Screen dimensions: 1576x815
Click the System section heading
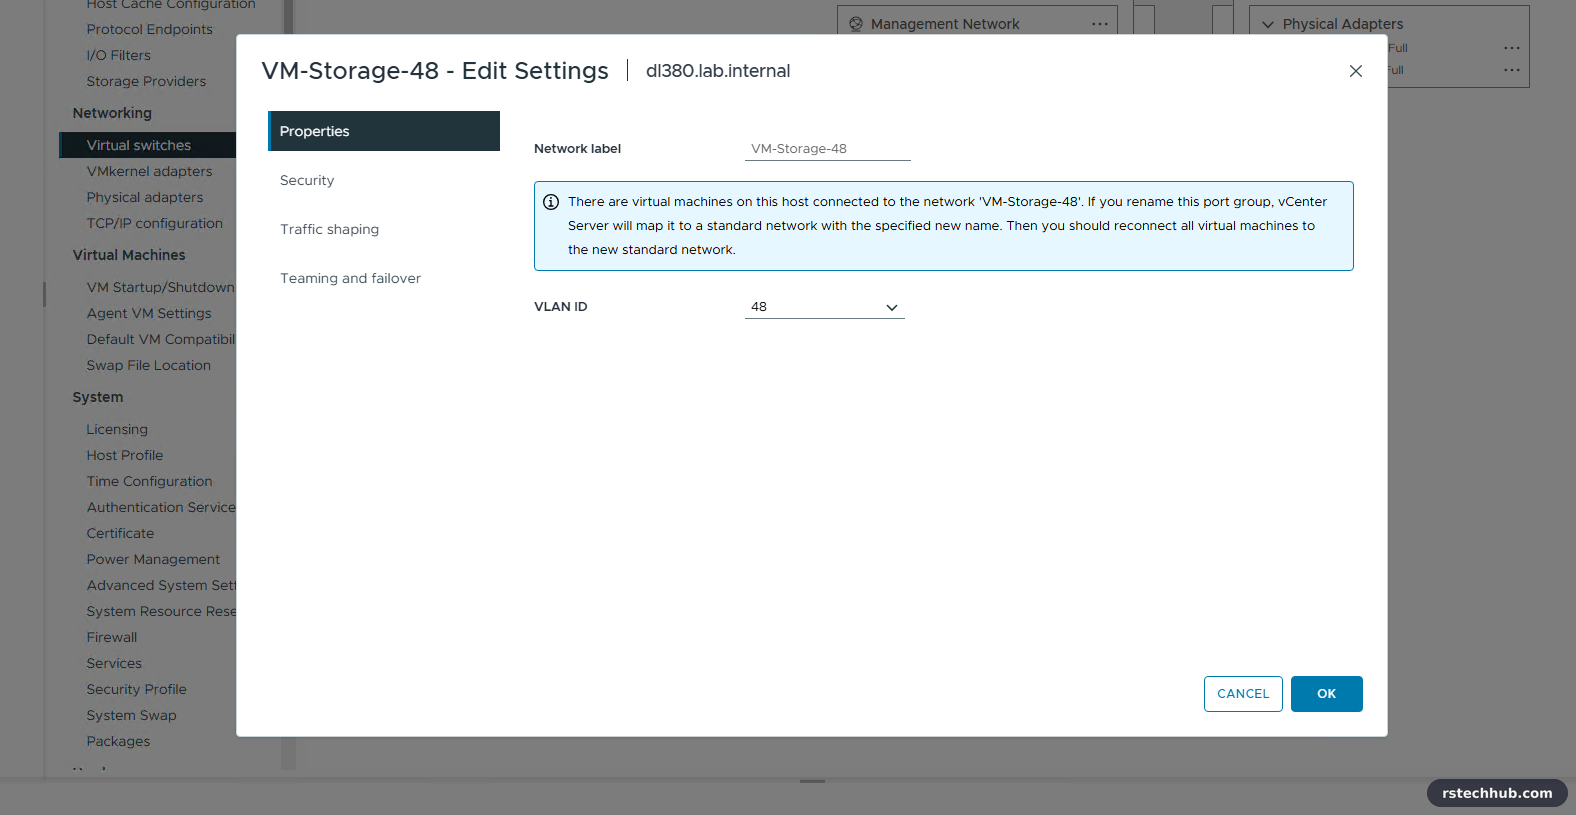click(x=98, y=397)
